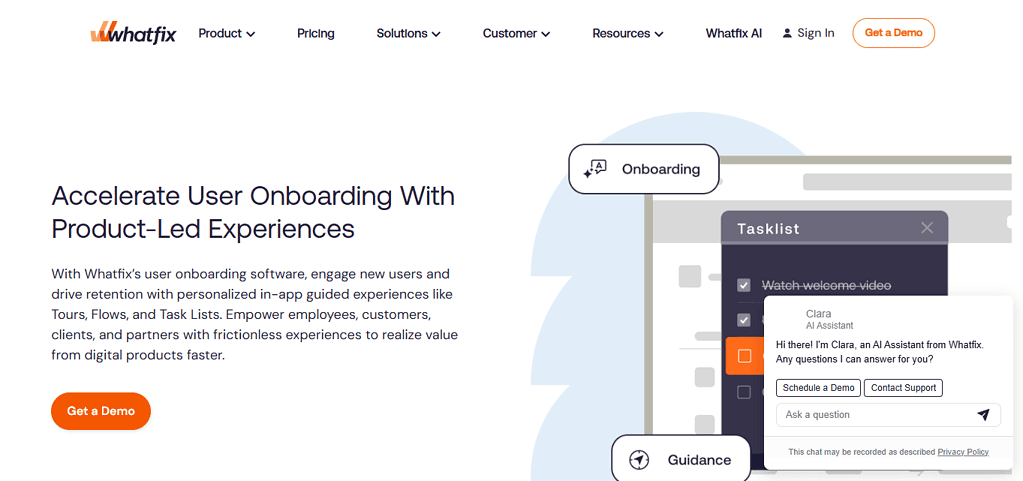
Task: Open Whatfix AI from navigation
Action: pos(734,33)
